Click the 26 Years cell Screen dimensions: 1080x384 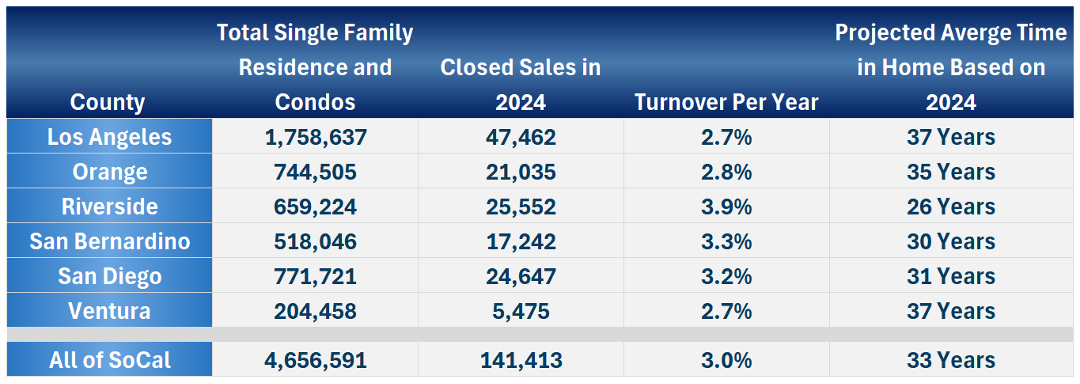pyautogui.click(x=951, y=206)
